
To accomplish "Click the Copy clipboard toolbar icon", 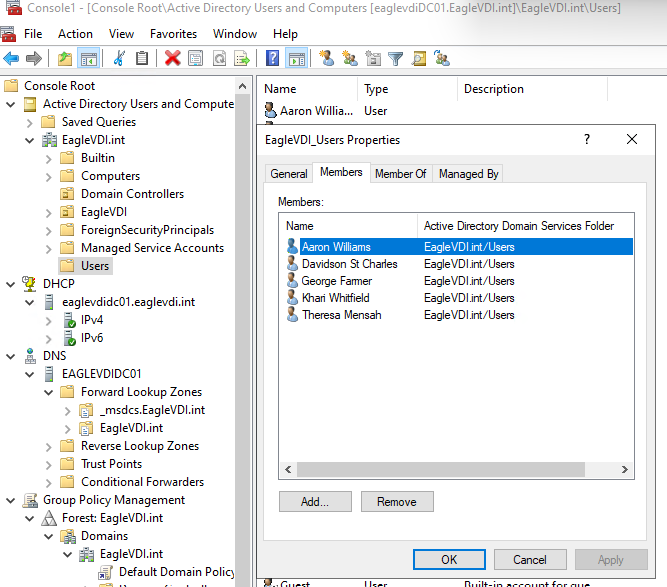I will click(x=142, y=58).
